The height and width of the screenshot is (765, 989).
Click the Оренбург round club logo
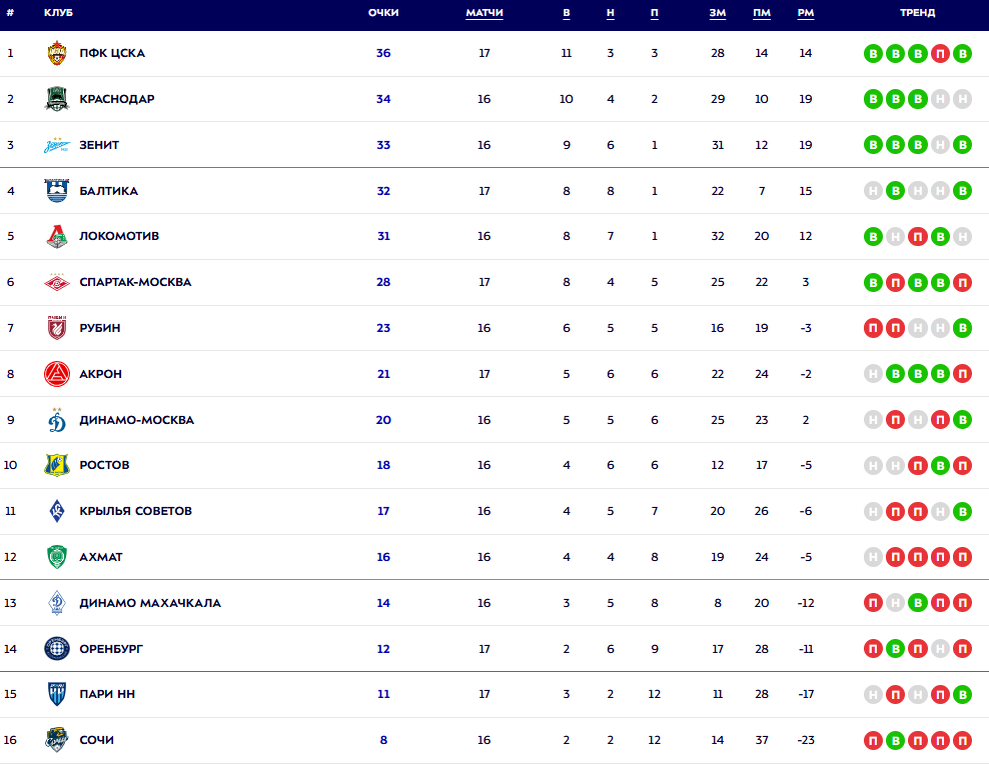click(57, 649)
